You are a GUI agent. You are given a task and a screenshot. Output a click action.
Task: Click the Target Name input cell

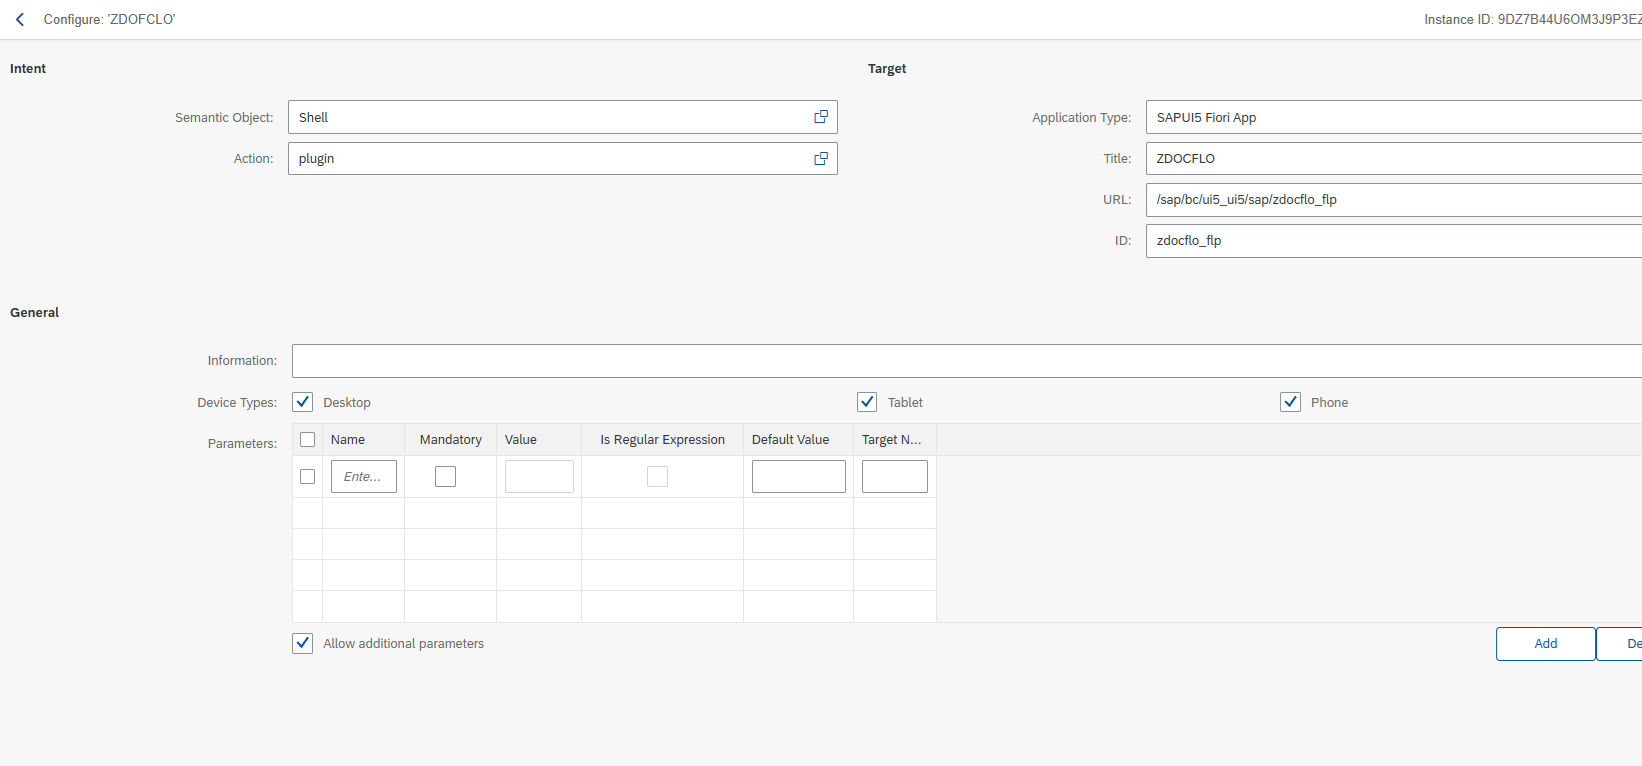[895, 477]
